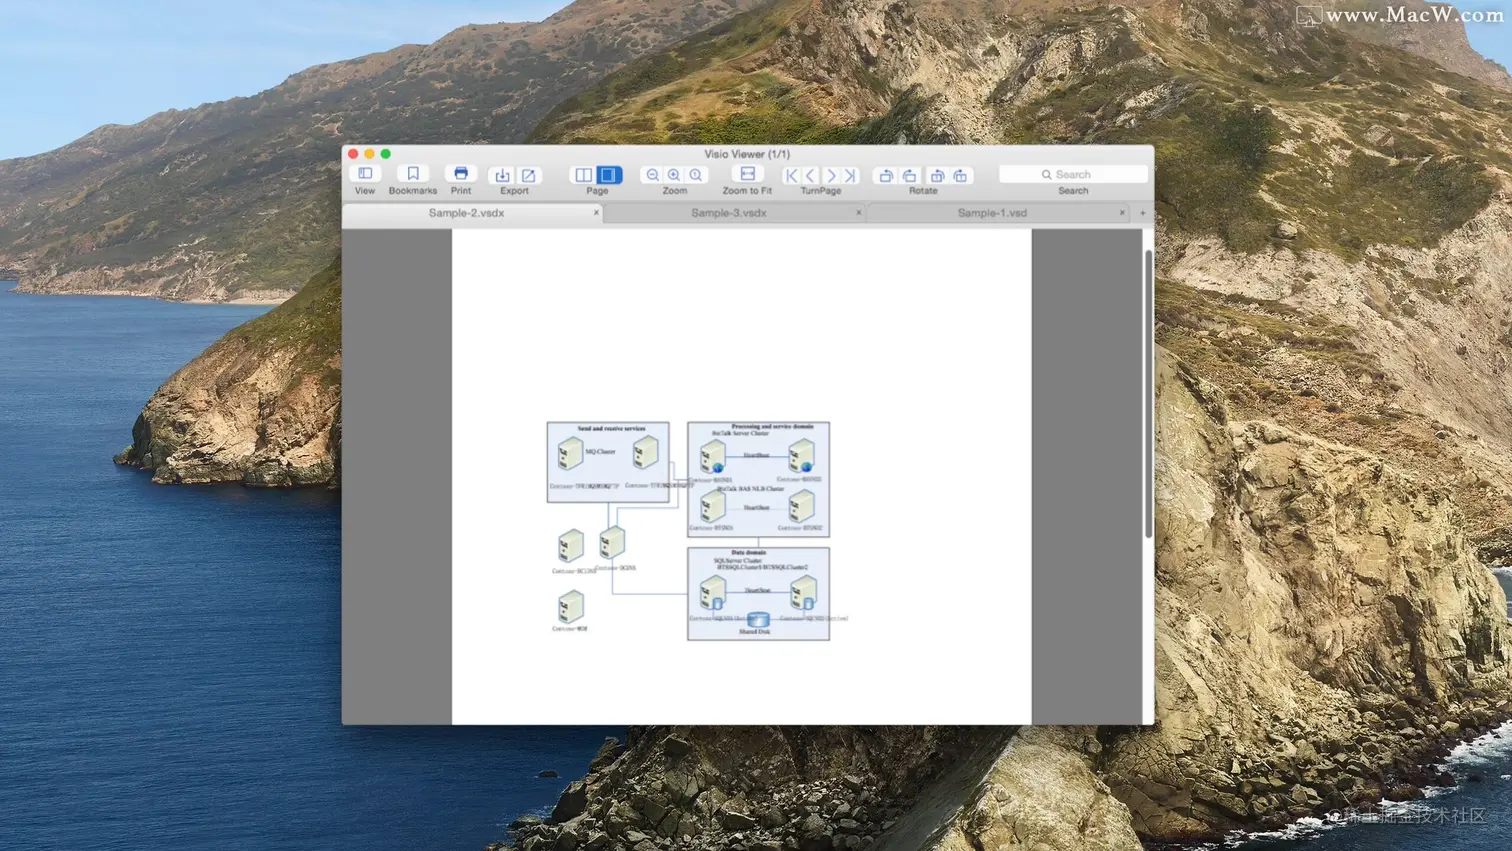Toggle the View sidebar icon
Viewport: 1512px width, 851px height.
pyautogui.click(x=365, y=174)
